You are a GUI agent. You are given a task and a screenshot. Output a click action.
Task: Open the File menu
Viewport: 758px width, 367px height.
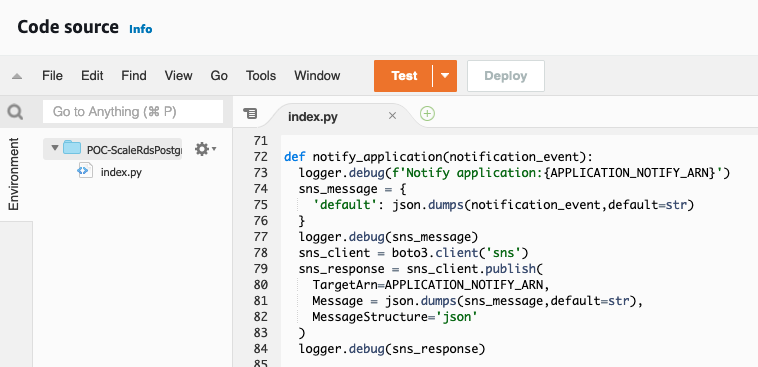point(52,76)
